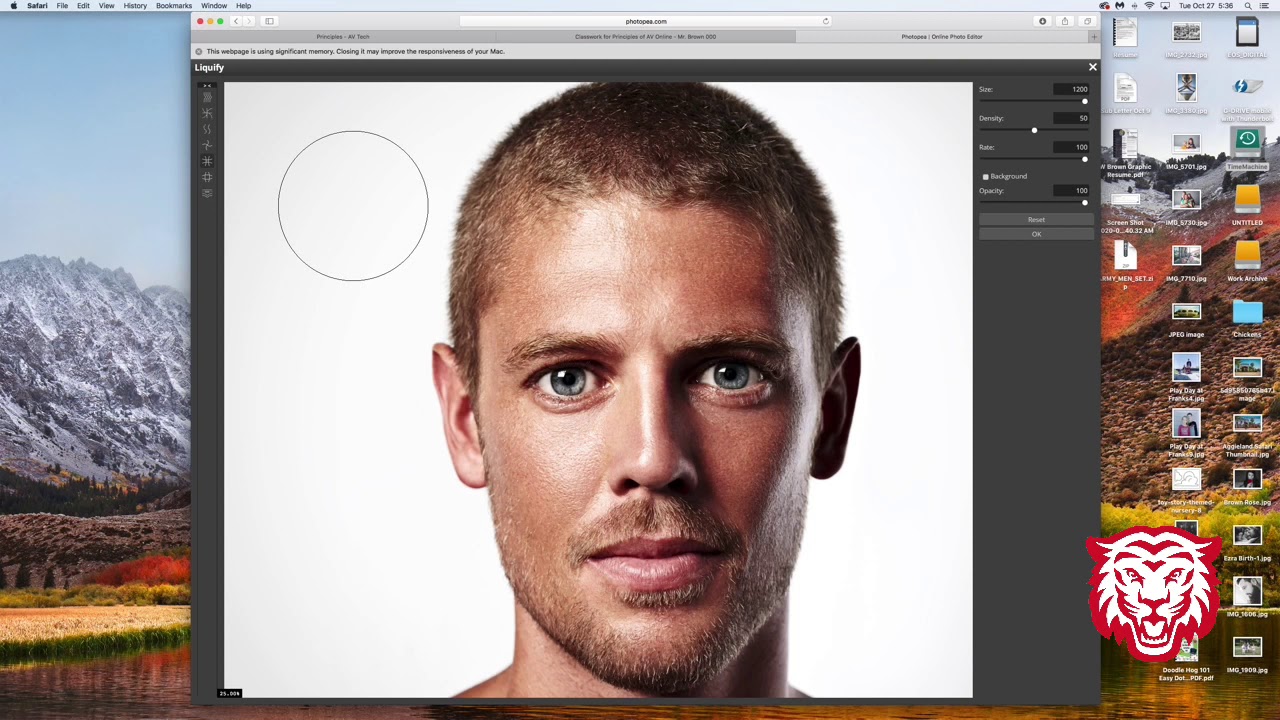
Task: Open the Safari menu
Action: [37, 6]
